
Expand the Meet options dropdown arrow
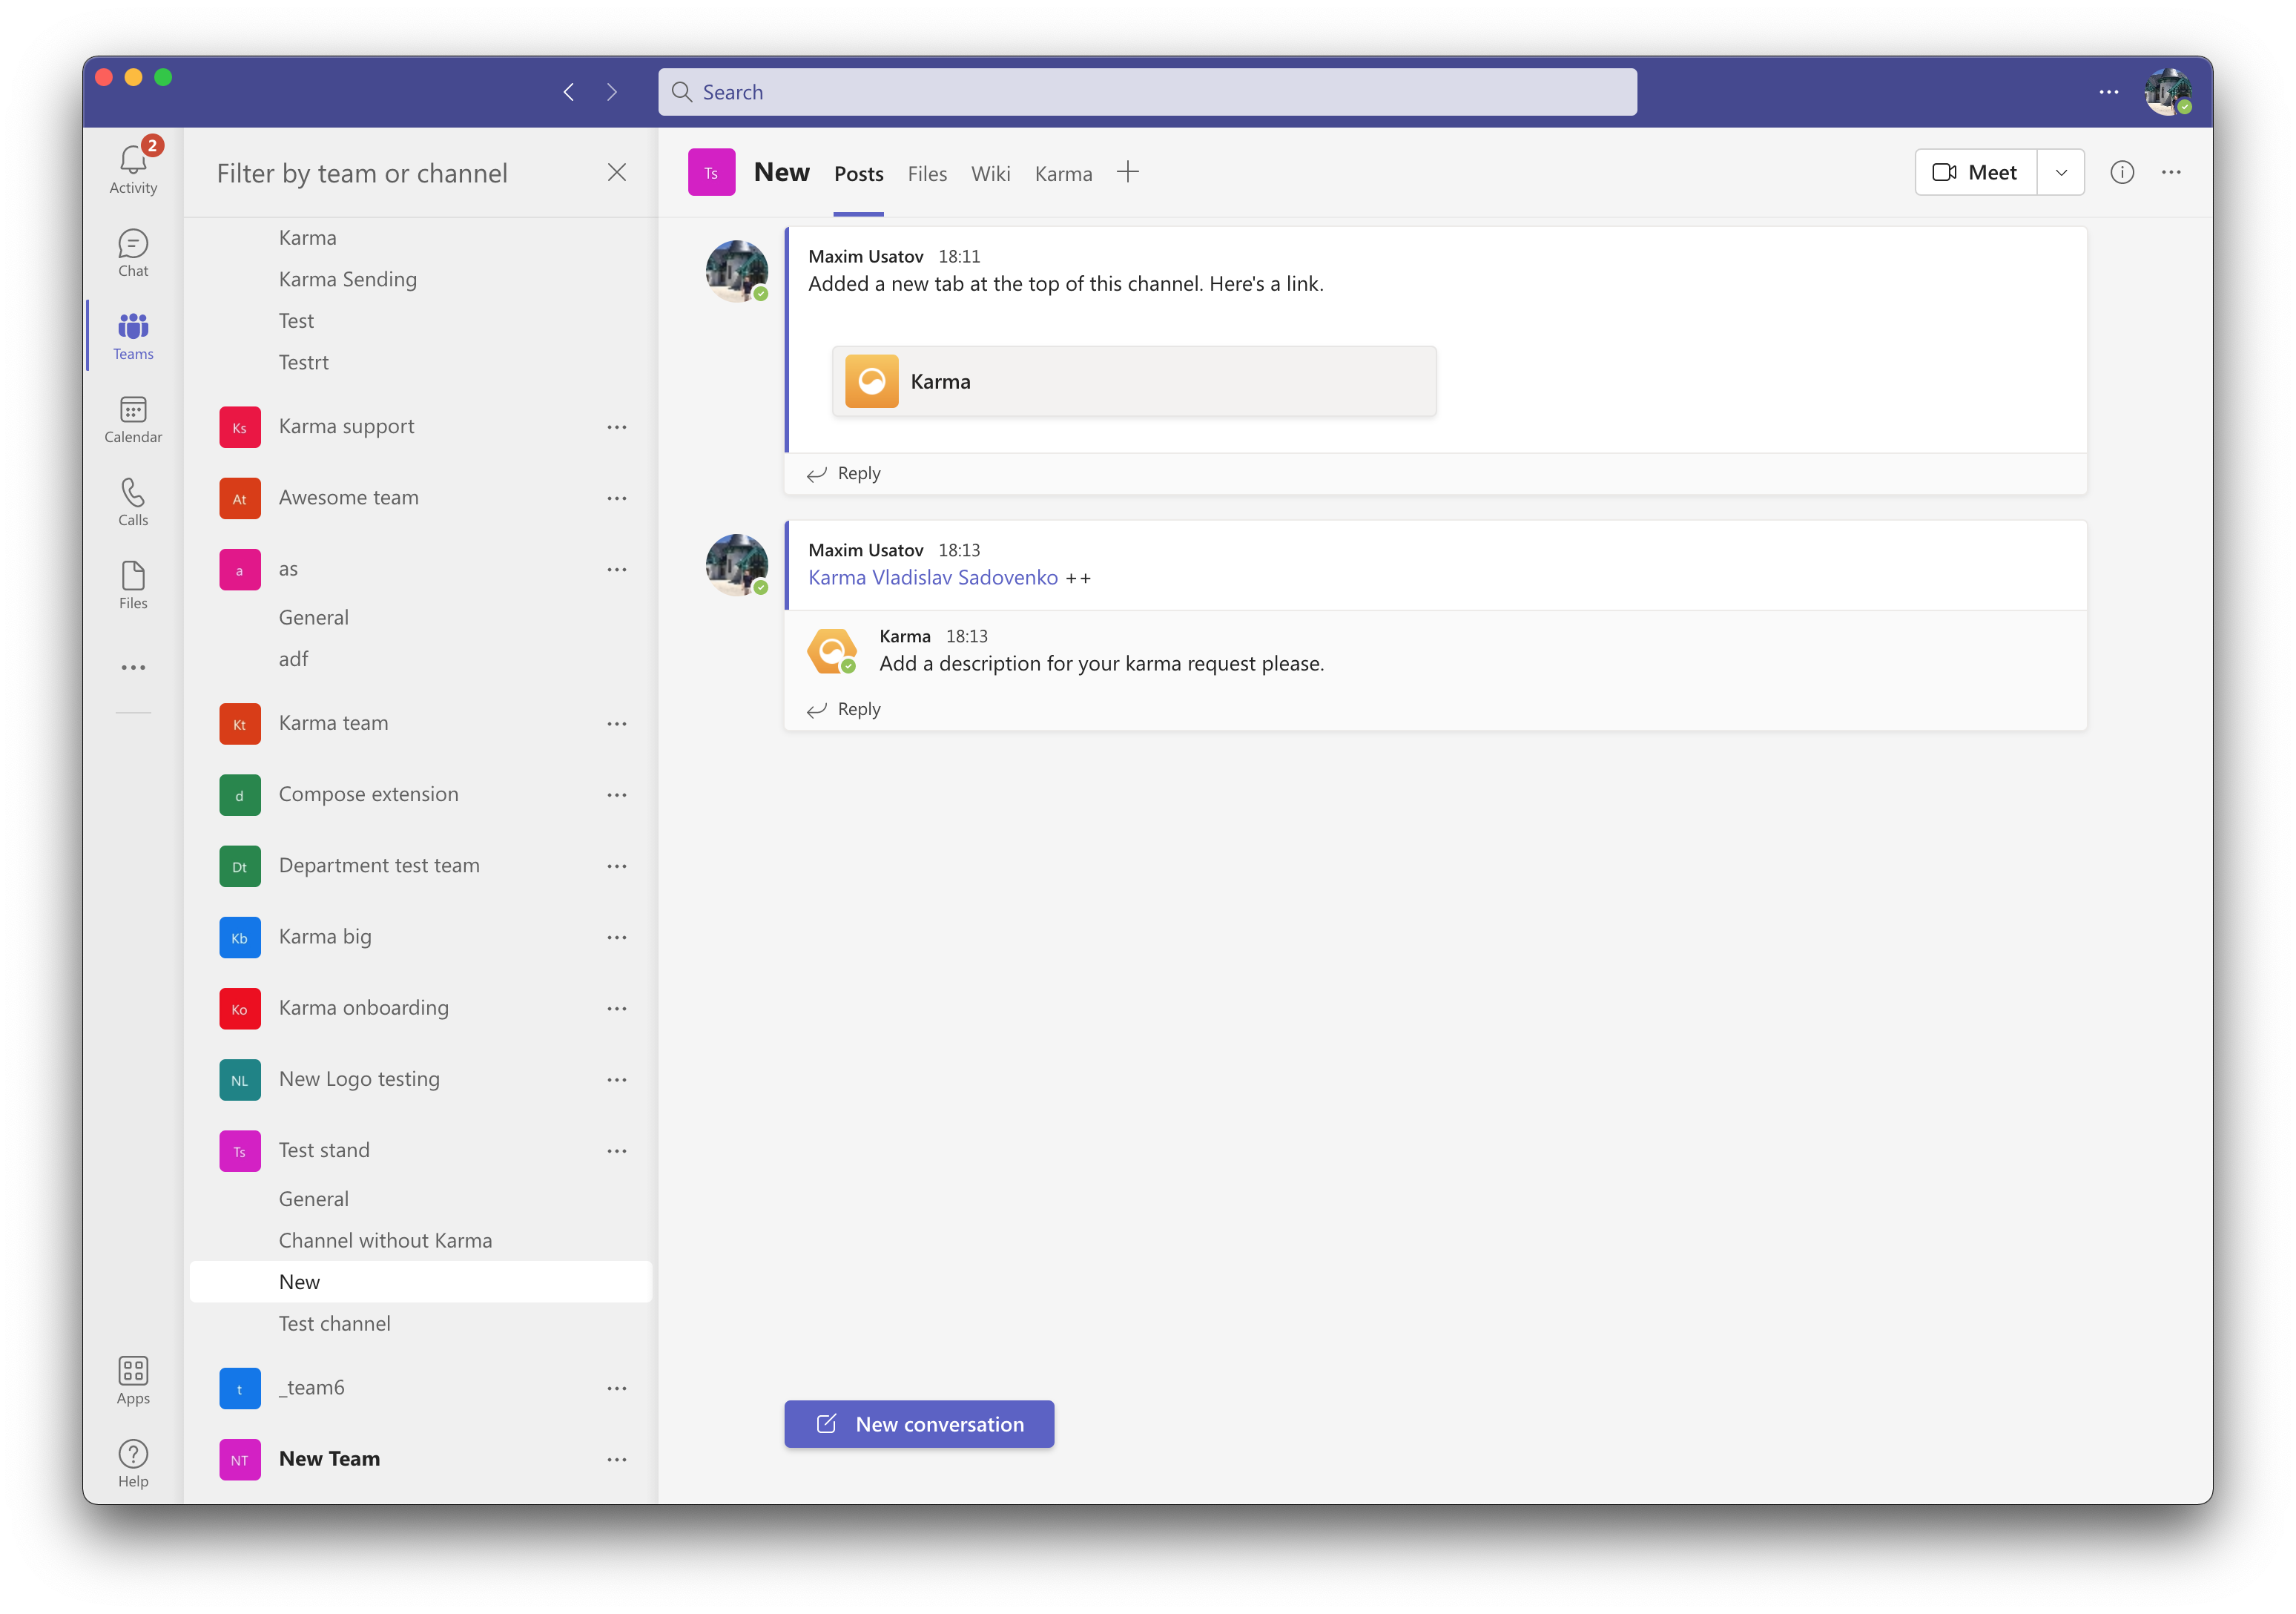tap(2060, 172)
